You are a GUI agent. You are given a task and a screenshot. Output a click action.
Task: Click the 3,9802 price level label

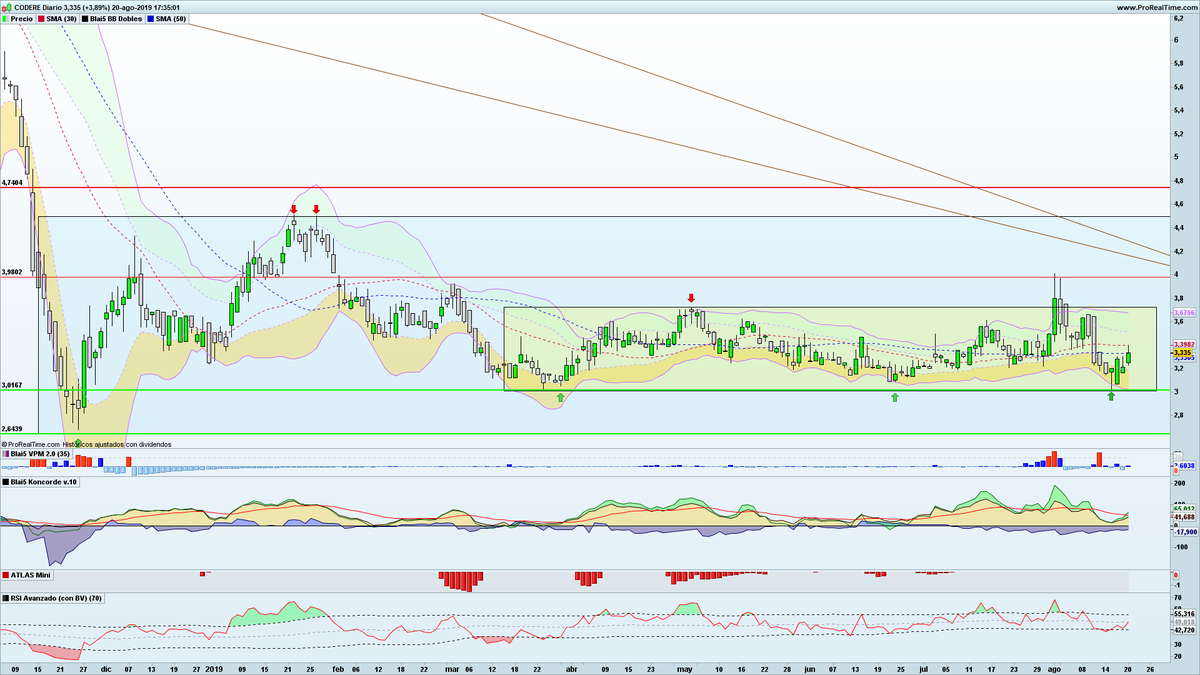click(x=13, y=272)
